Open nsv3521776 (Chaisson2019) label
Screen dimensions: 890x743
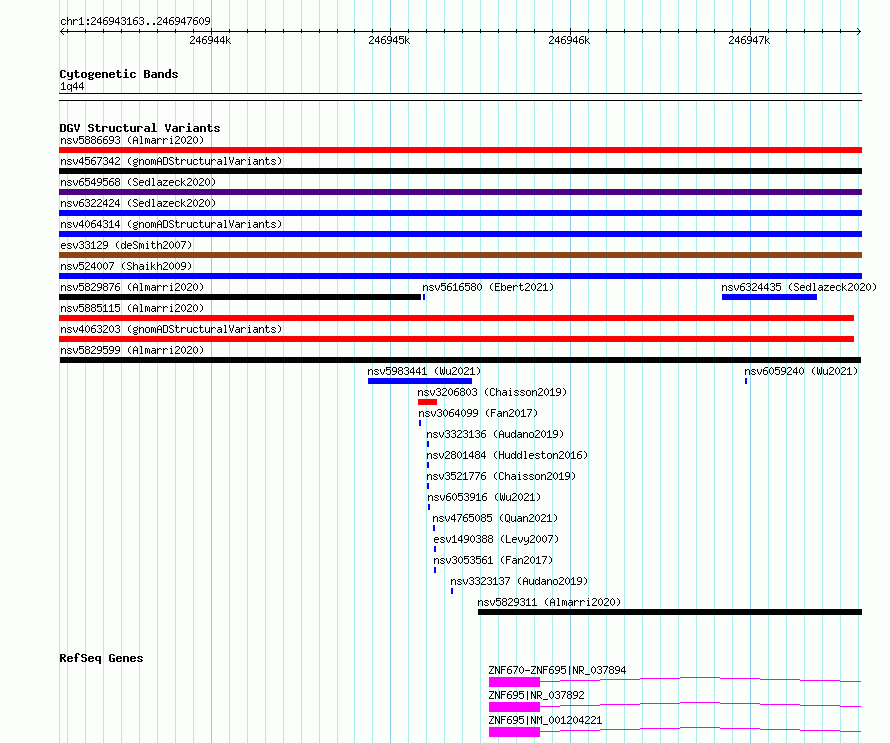[x=501, y=476]
